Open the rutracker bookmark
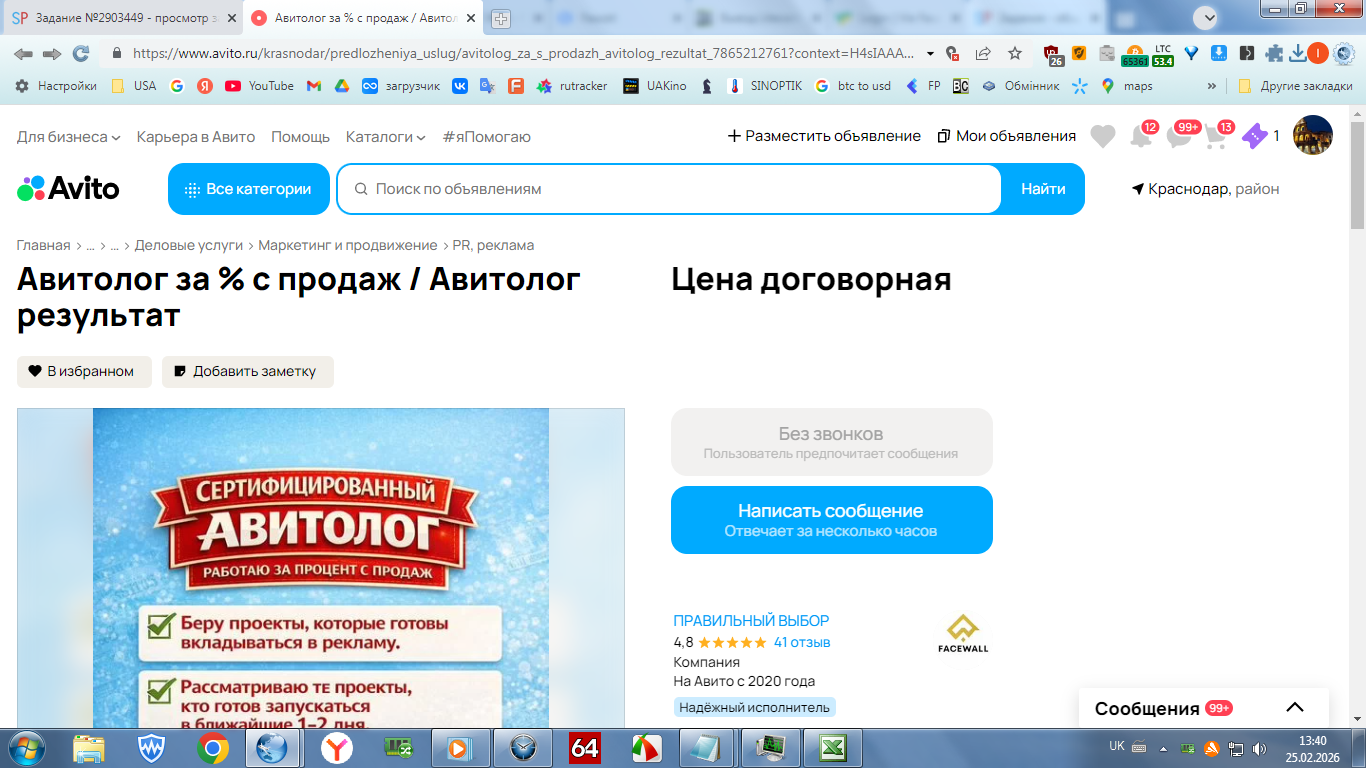This screenshot has width=1366, height=768. (x=572, y=86)
